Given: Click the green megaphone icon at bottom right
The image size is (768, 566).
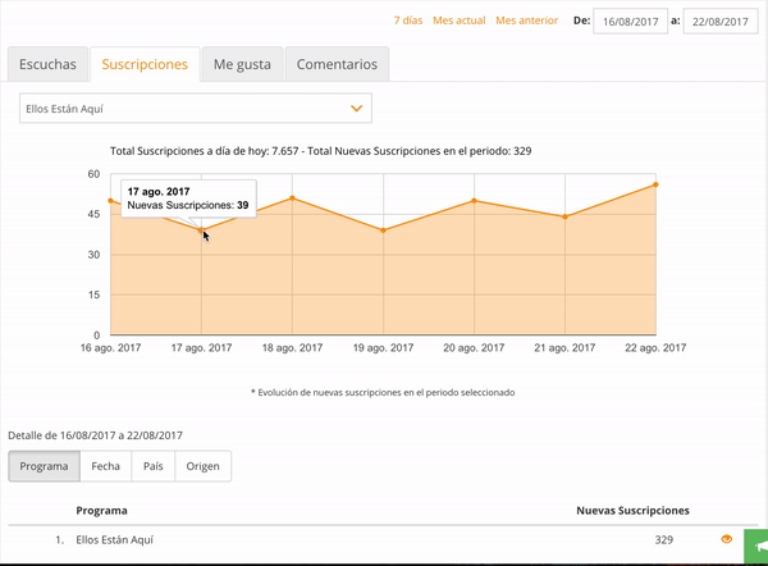Looking at the screenshot, I should (757, 546).
